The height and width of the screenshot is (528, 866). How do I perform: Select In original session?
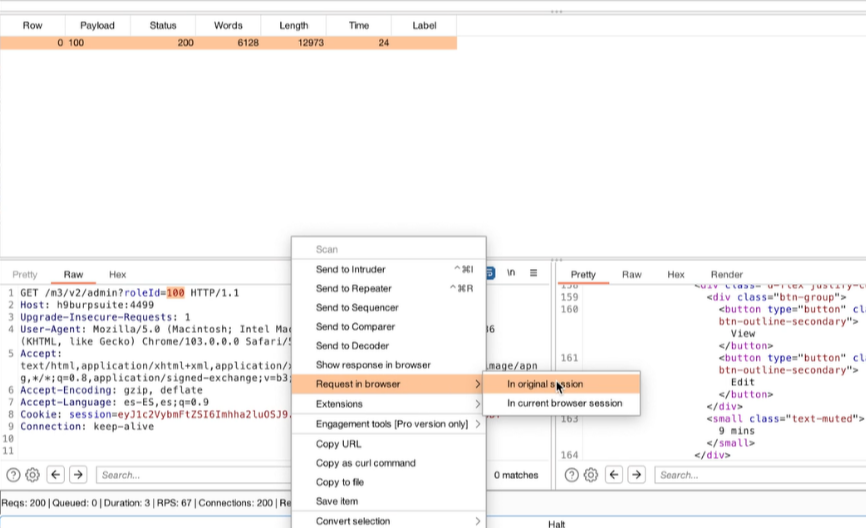(x=562, y=384)
